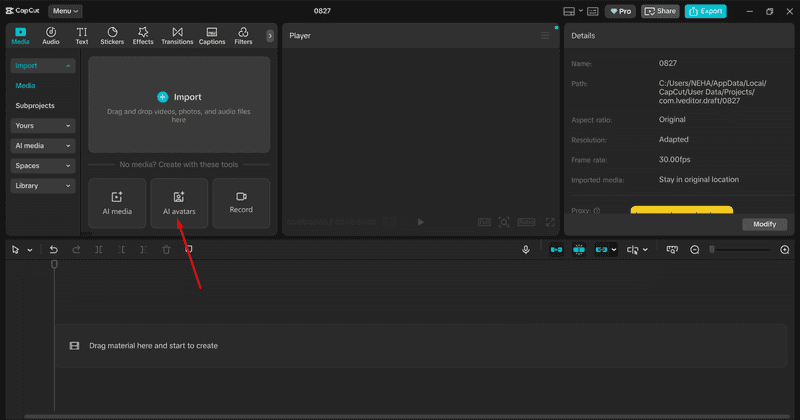
Task: Expand the AI media sidebar dropdown
Action: (x=43, y=145)
